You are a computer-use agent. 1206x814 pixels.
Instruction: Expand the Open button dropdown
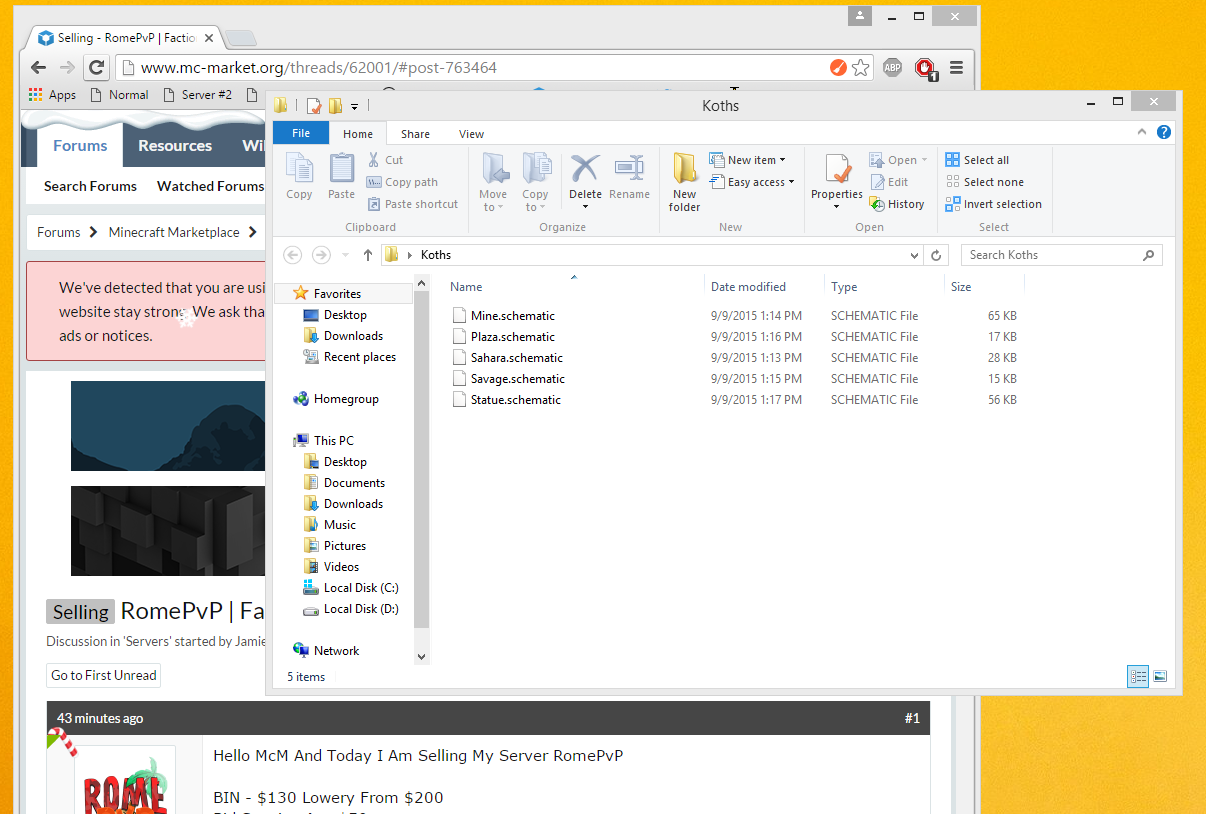(x=924, y=160)
